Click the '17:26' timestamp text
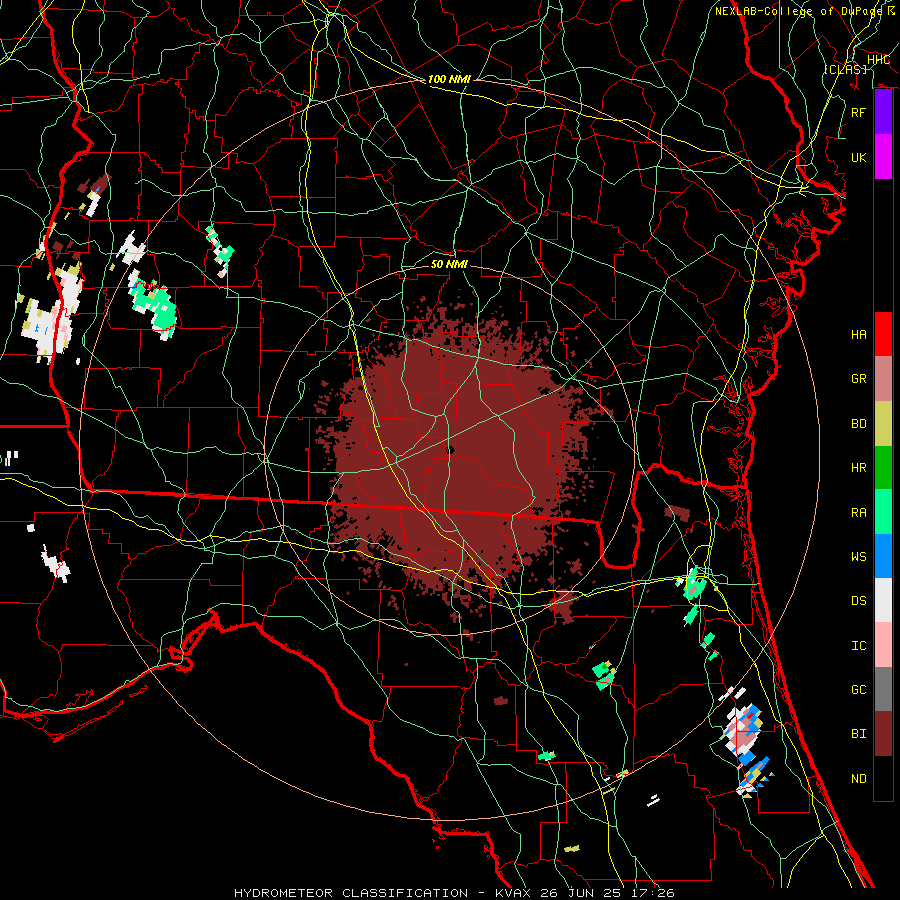The image size is (900, 900). [x=654, y=893]
